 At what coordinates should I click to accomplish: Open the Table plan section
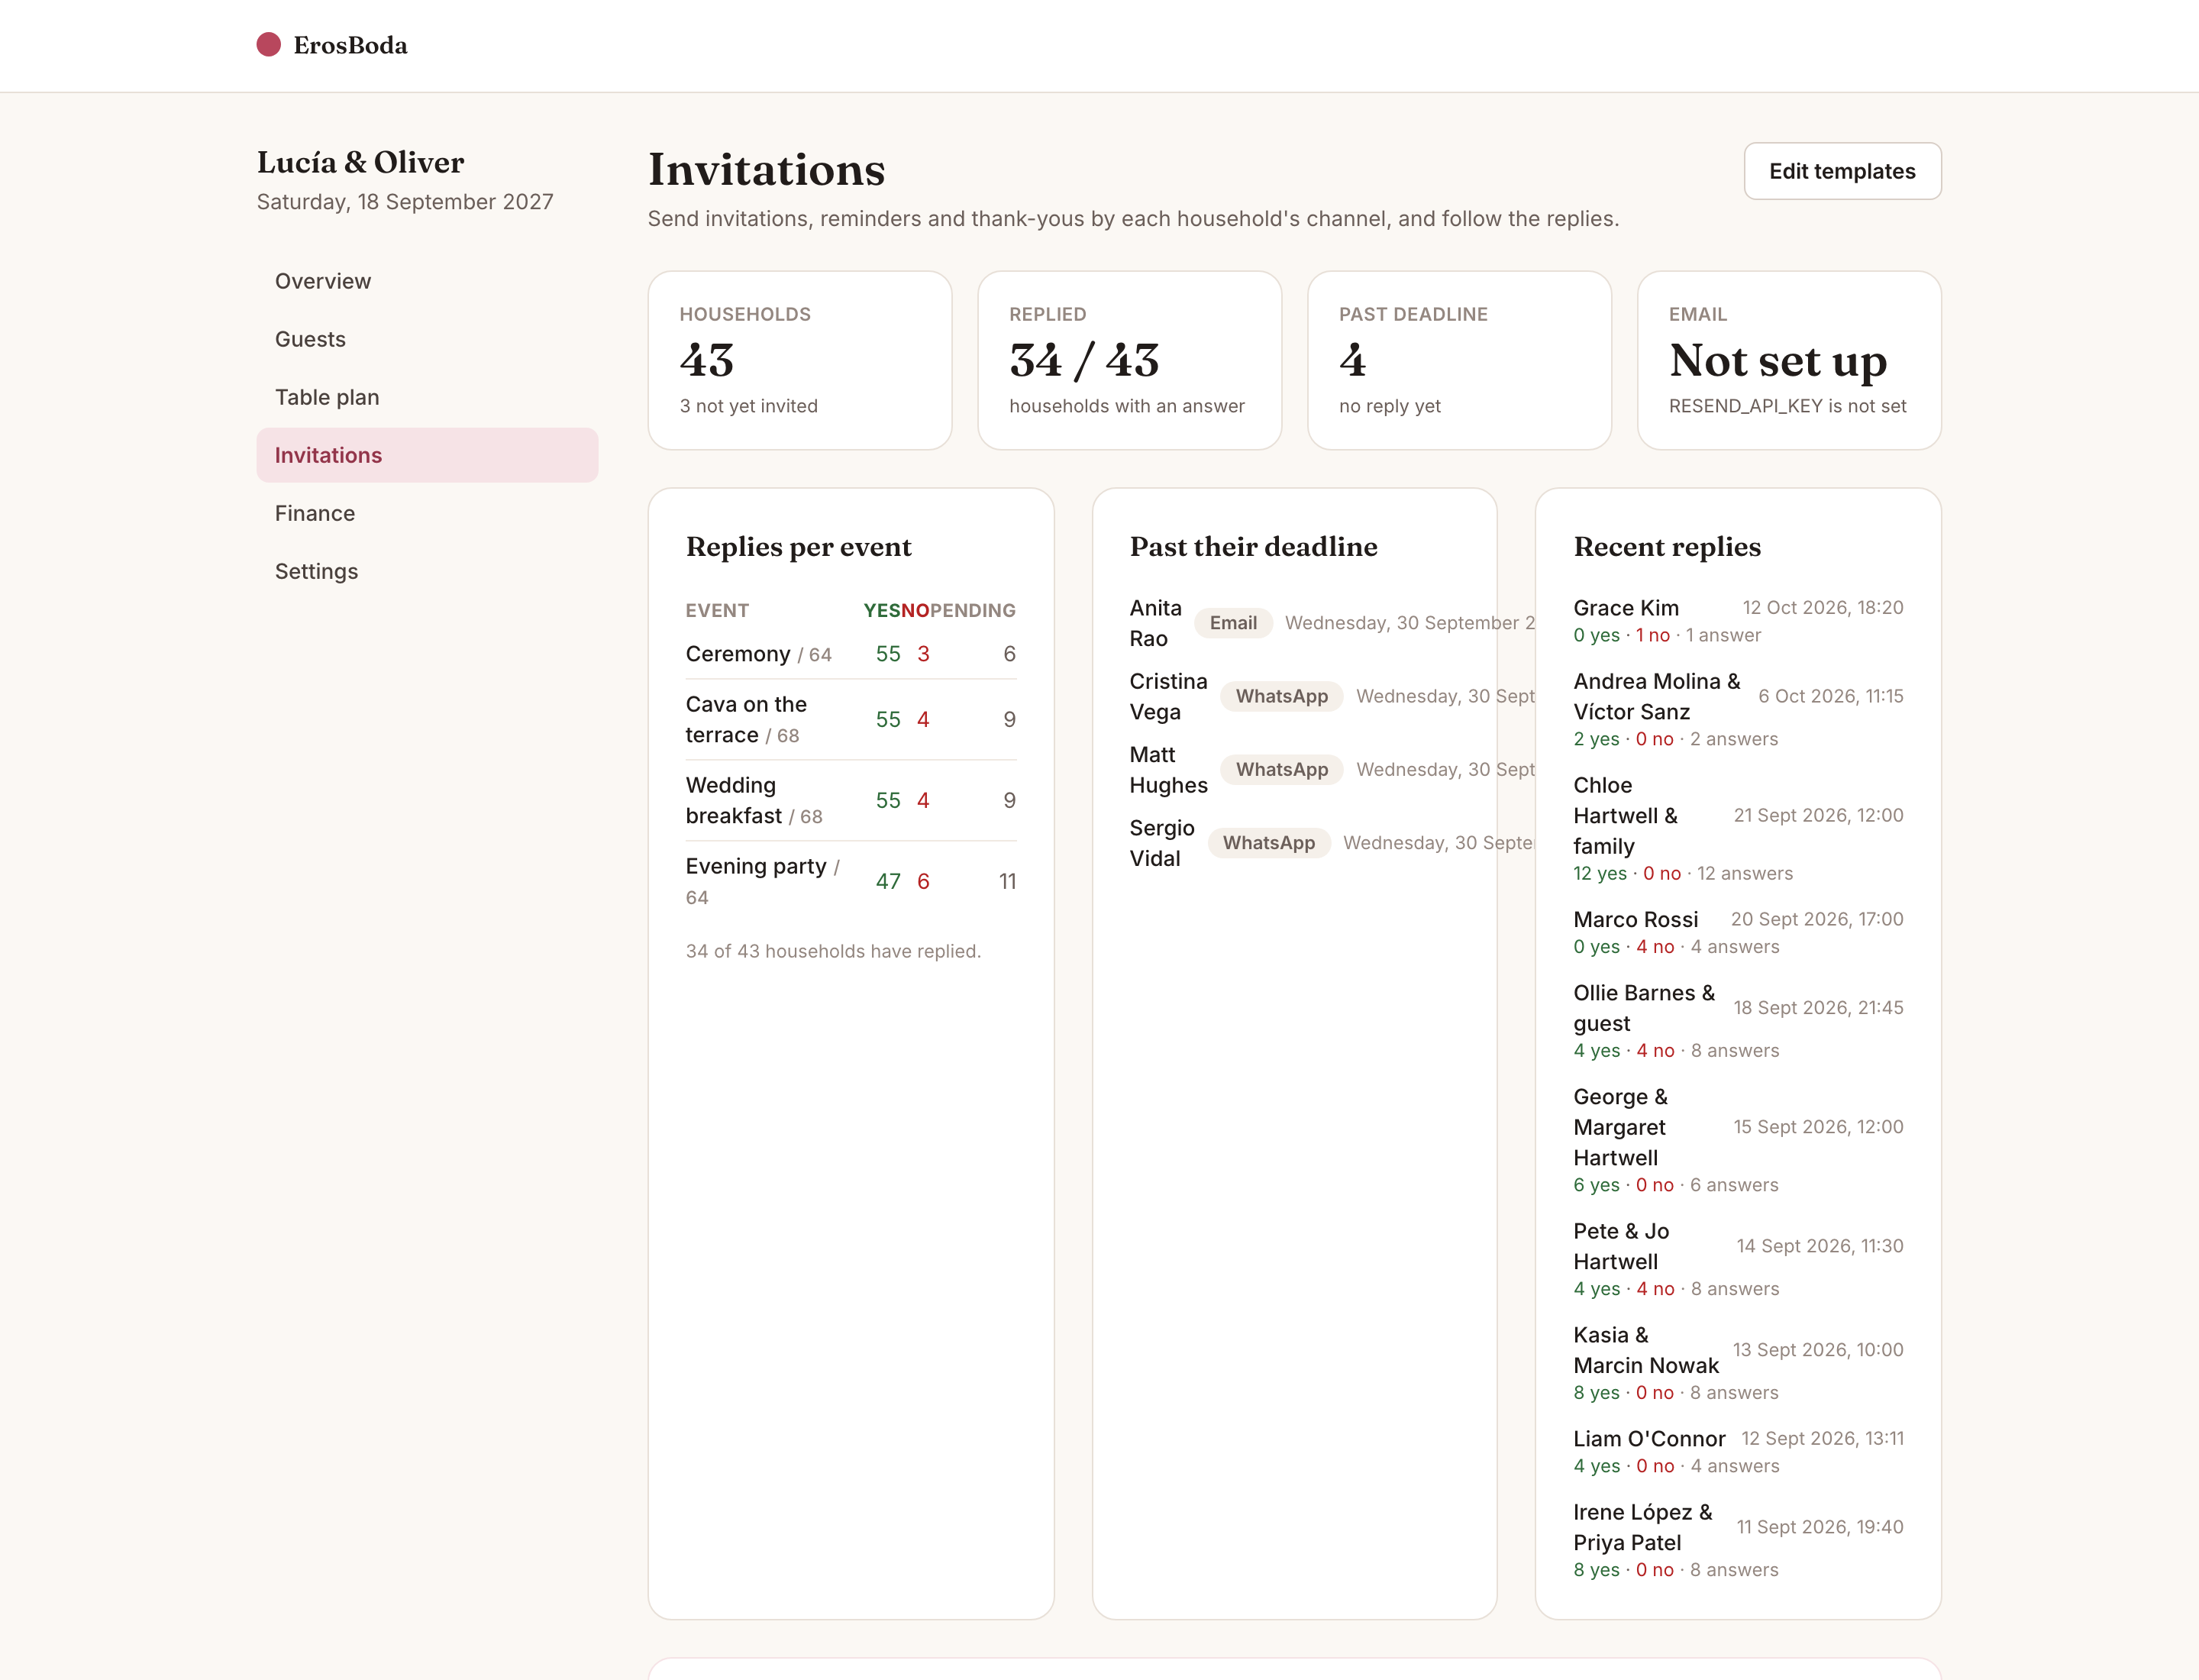tap(427, 397)
